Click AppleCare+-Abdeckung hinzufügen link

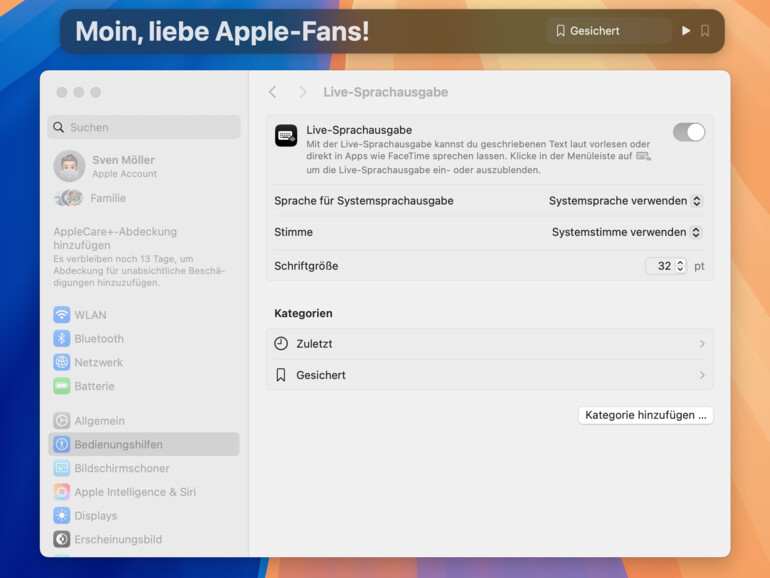[115, 238]
